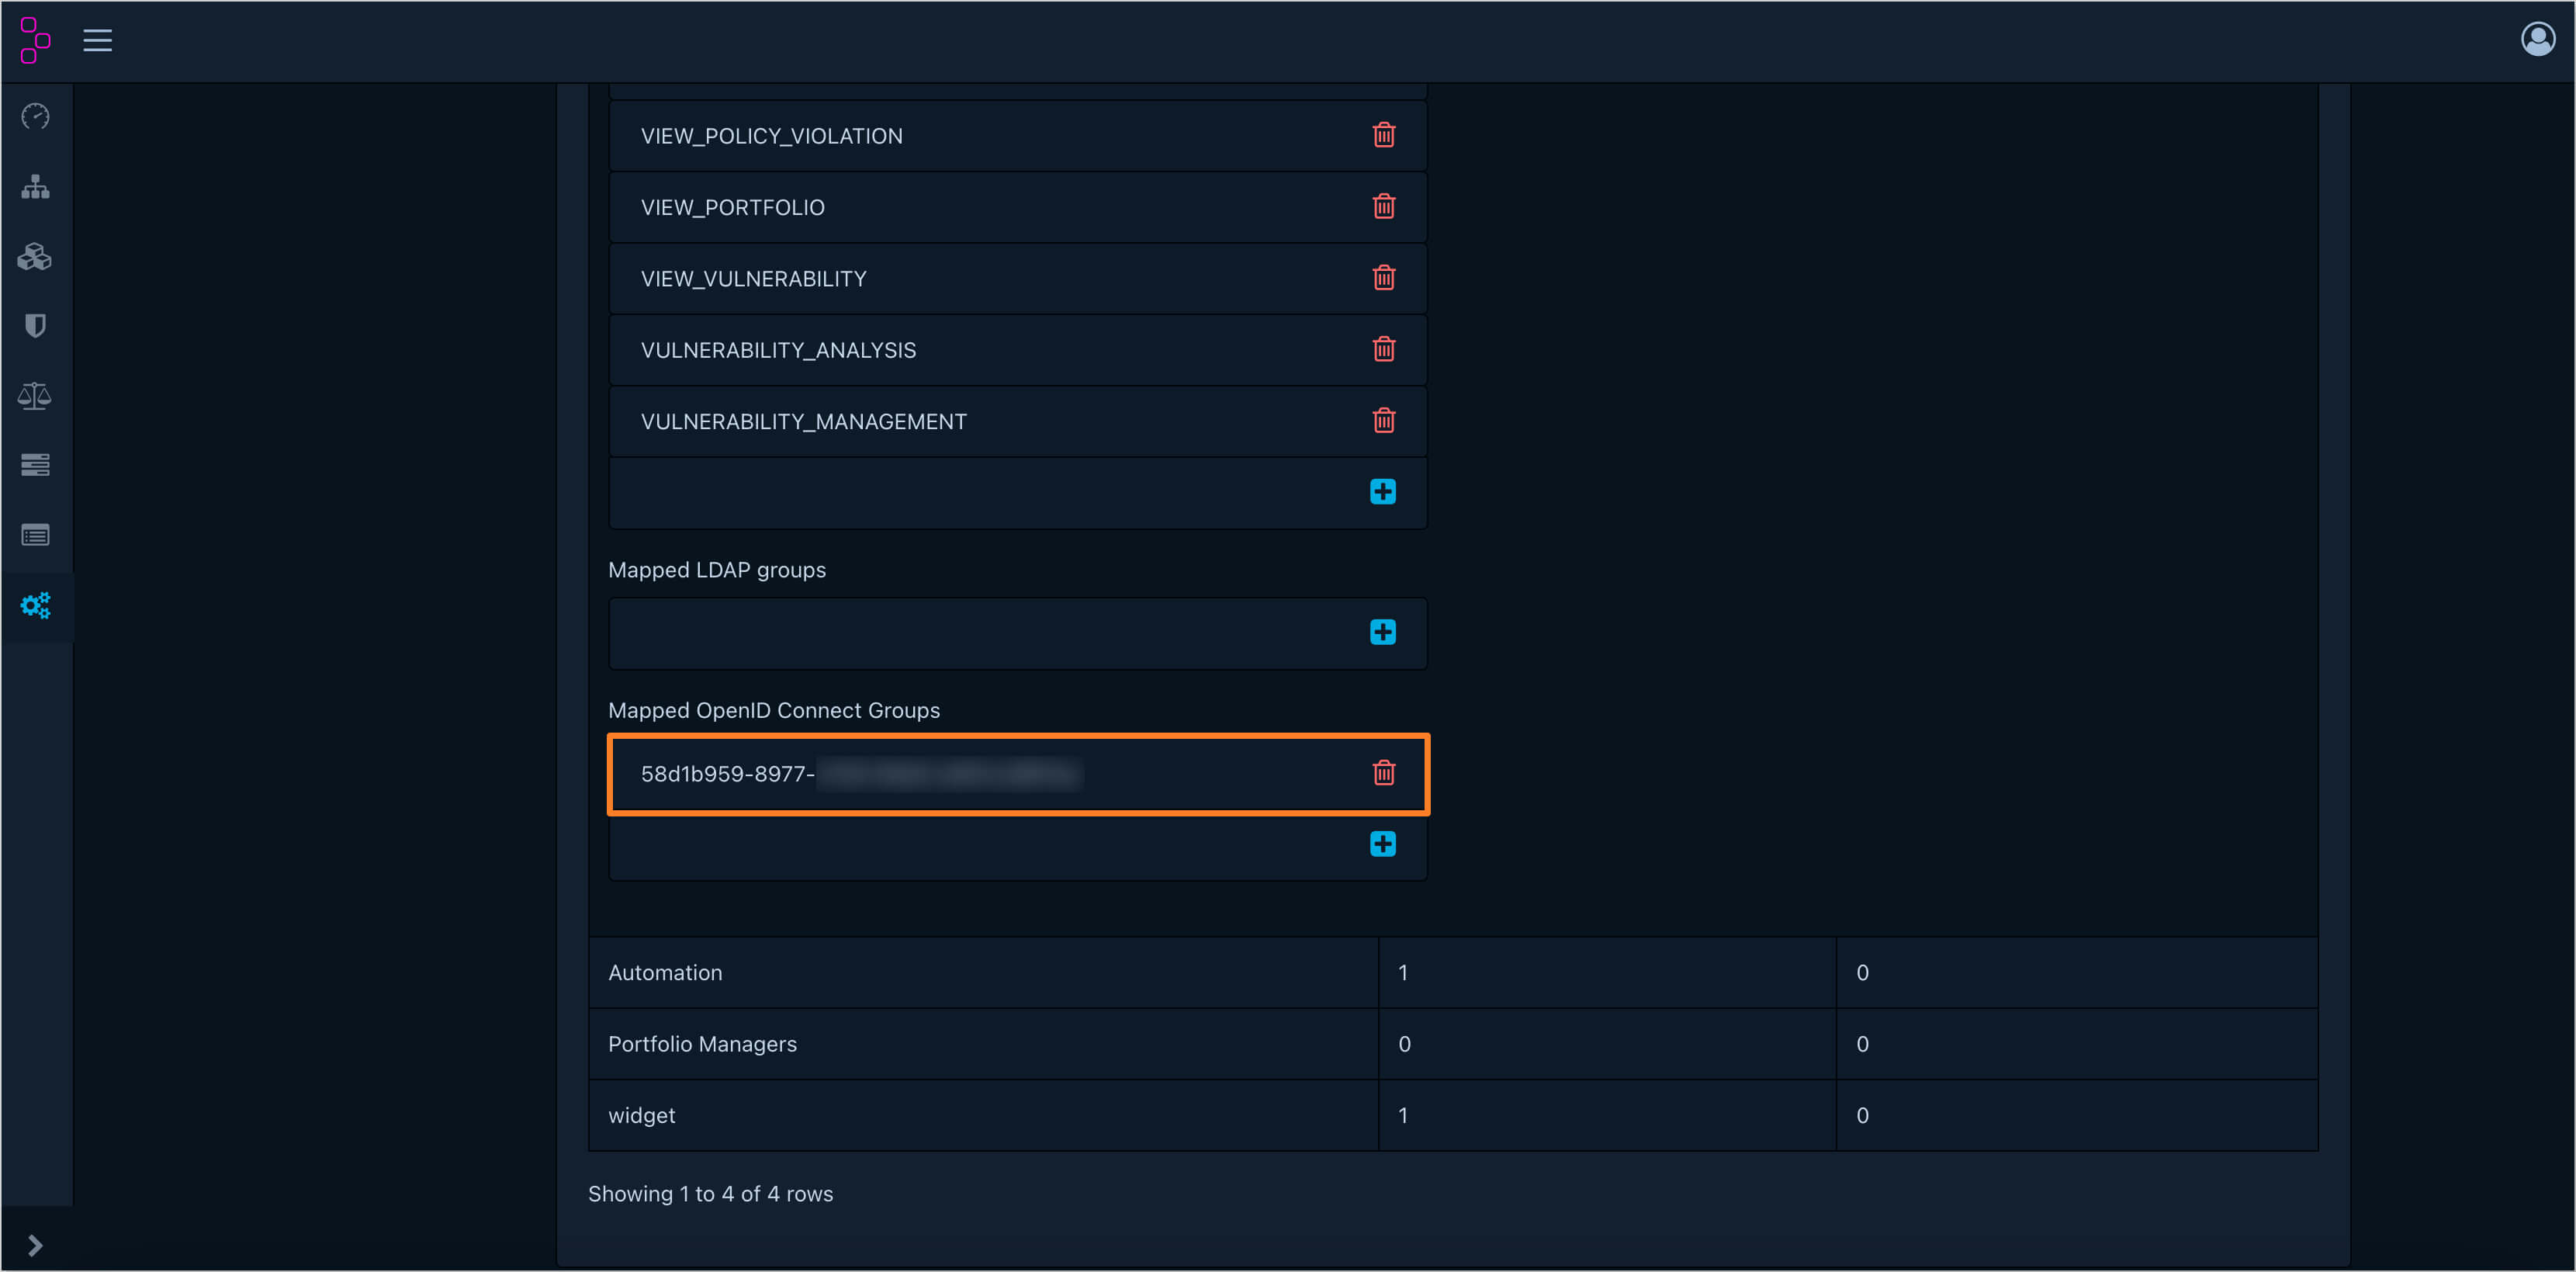The height and width of the screenshot is (1272, 2576).
Task: Add a mapped OpenID Connect group
Action: tap(1382, 844)
